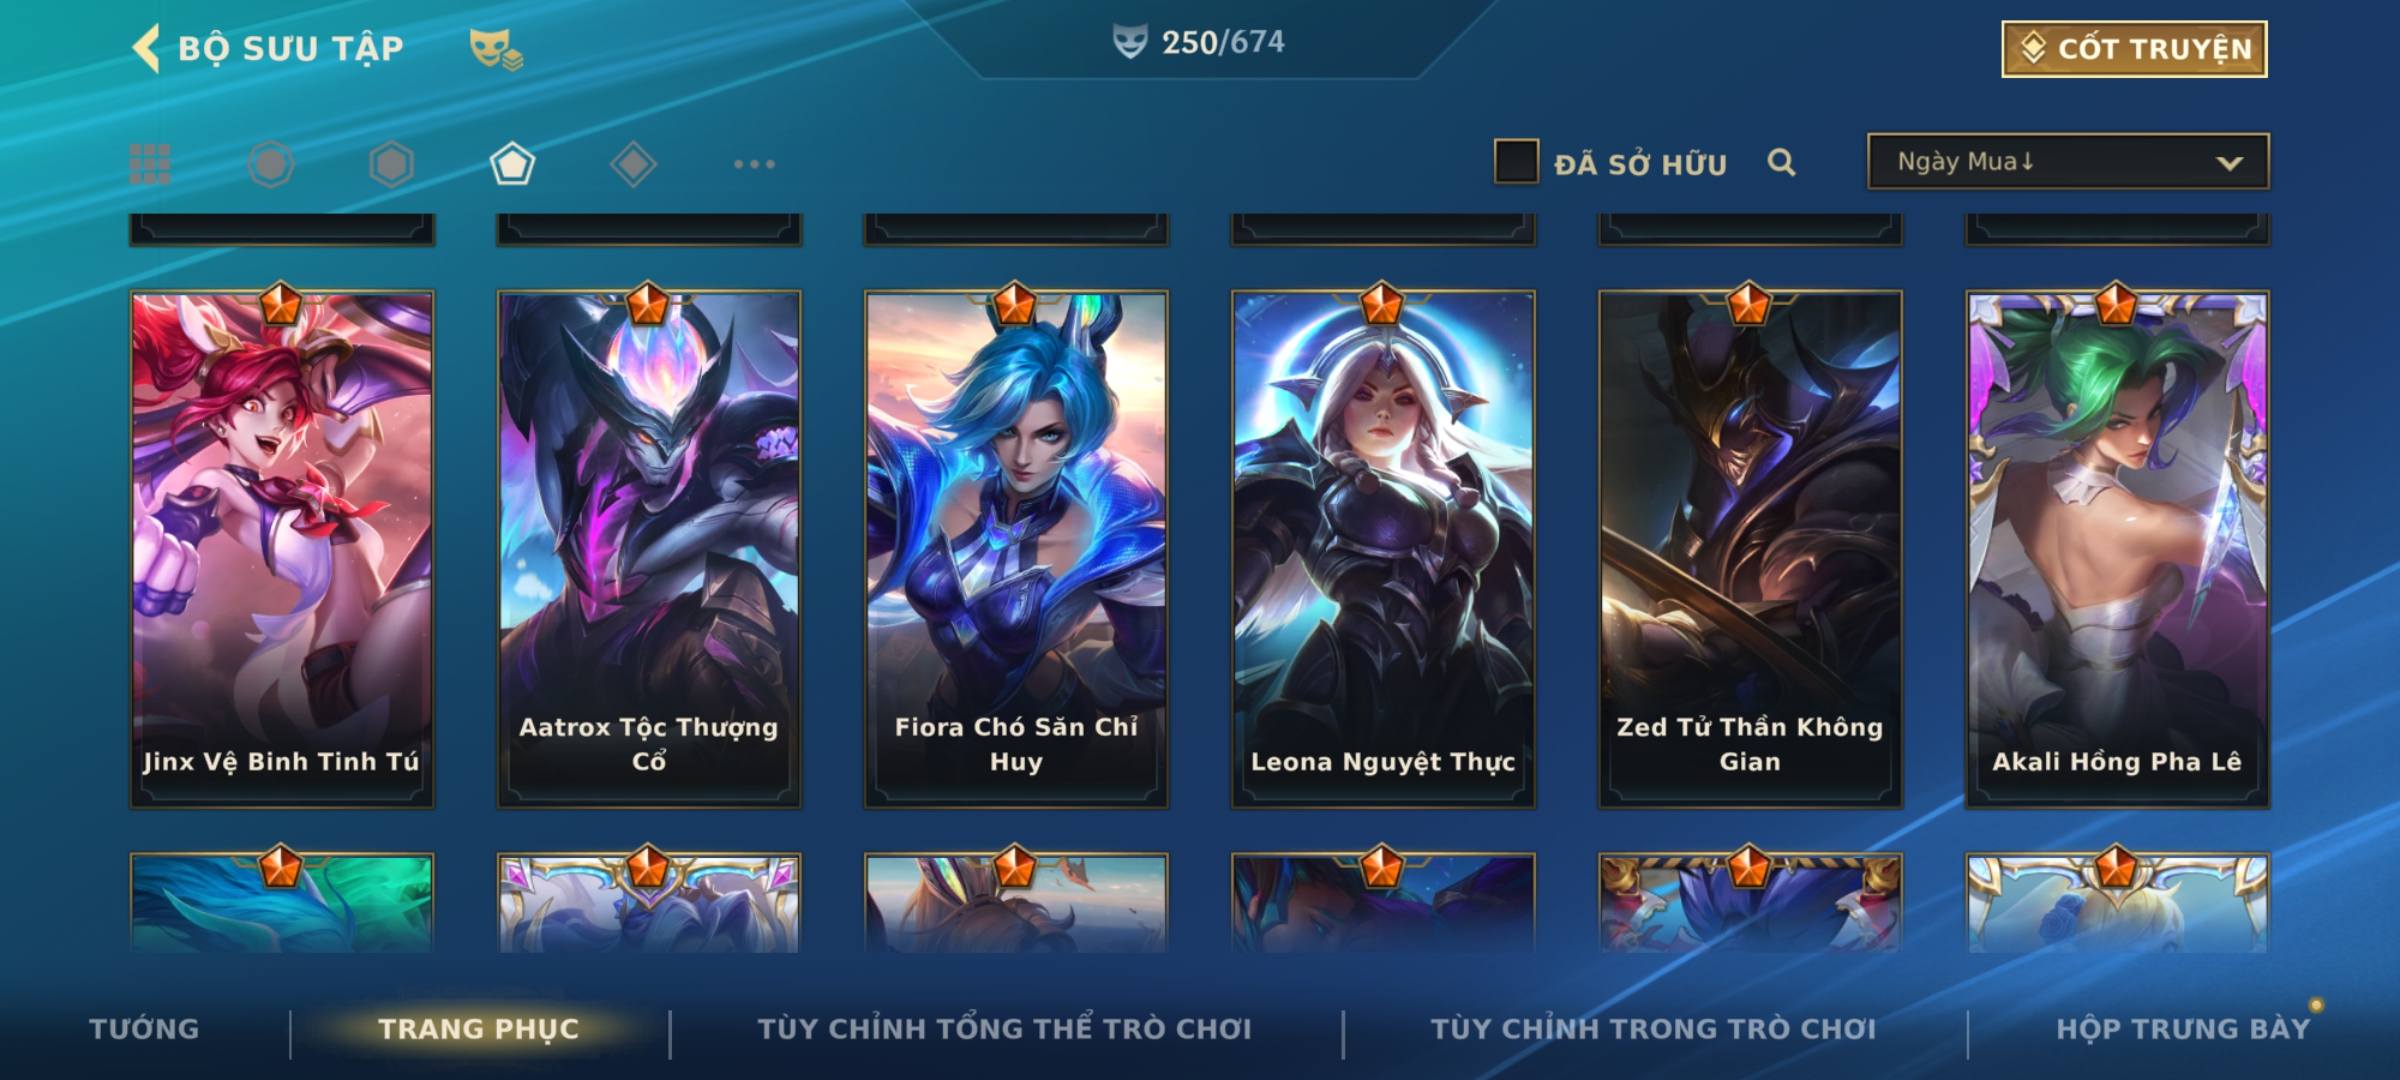The width and height of the screenshot is (2400, 1080).
Task: Select the all-skins grid filter icon
Action: click(150, 164)
